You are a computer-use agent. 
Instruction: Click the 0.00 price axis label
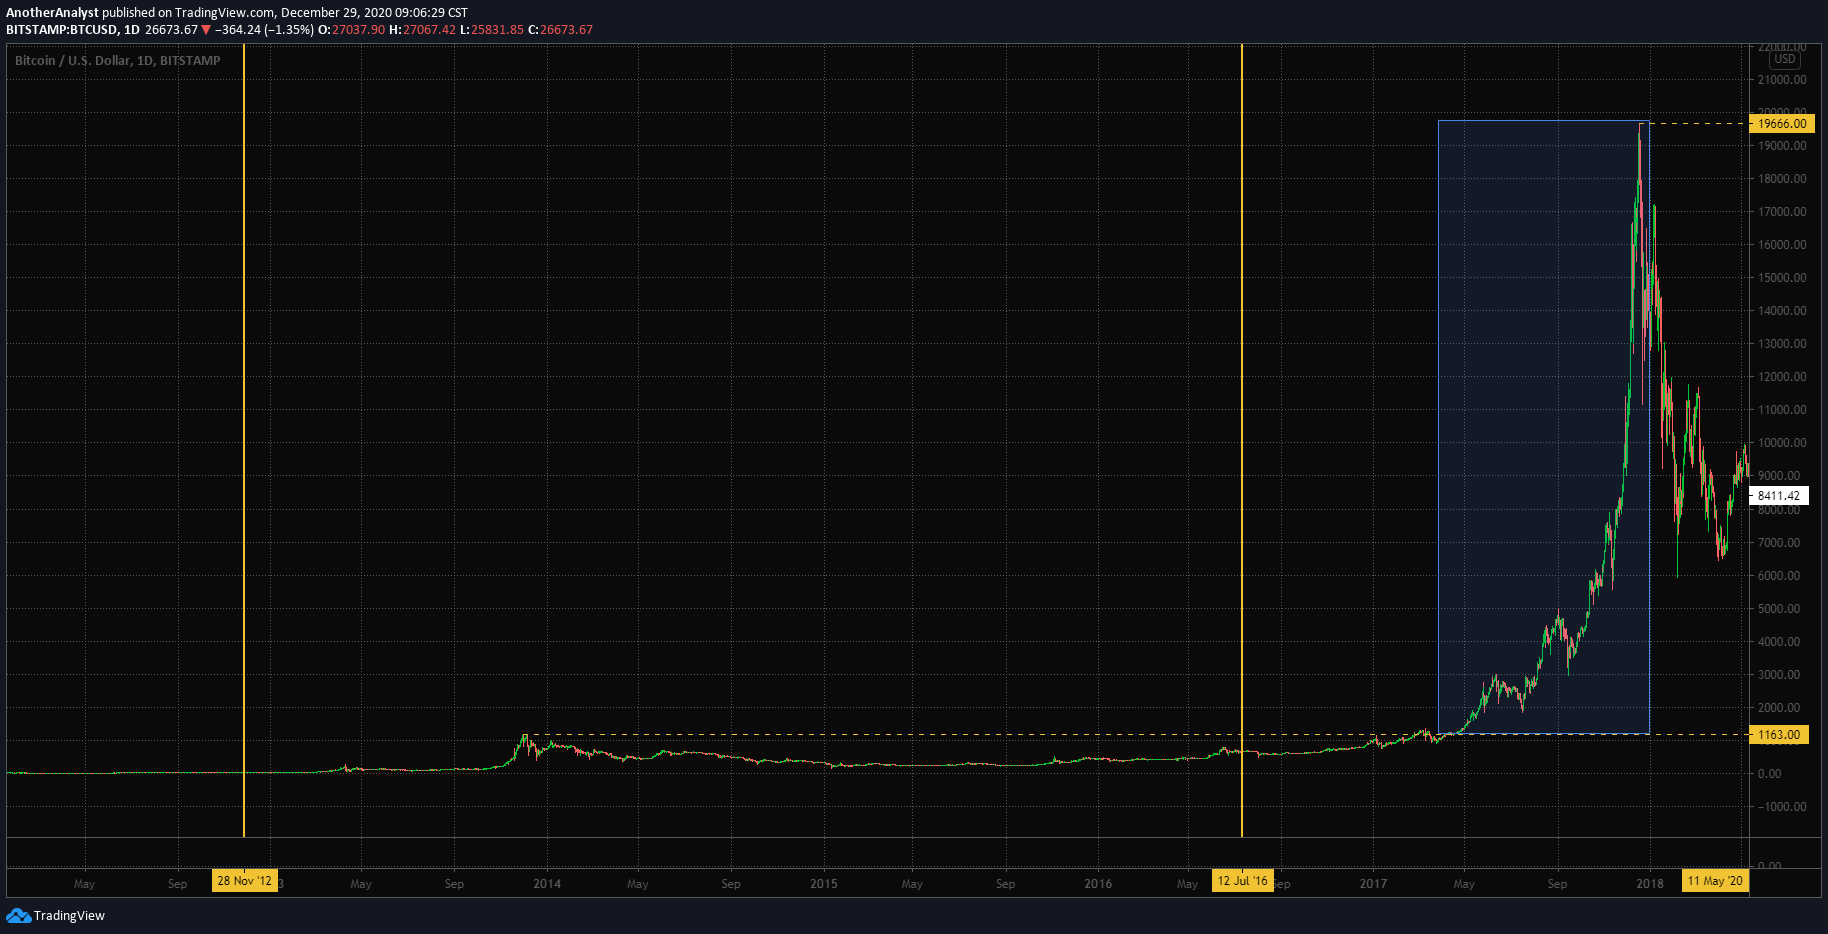pos(1770,774)
